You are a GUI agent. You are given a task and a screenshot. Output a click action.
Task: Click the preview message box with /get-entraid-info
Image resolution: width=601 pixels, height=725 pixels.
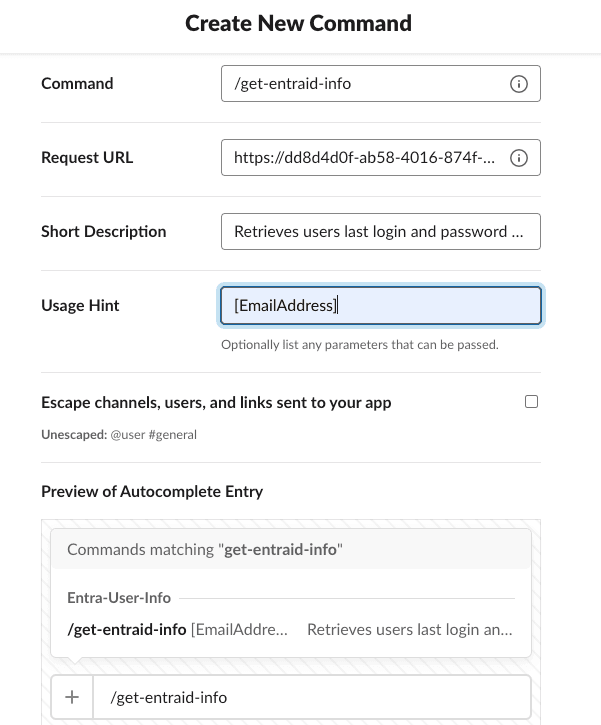312,697
